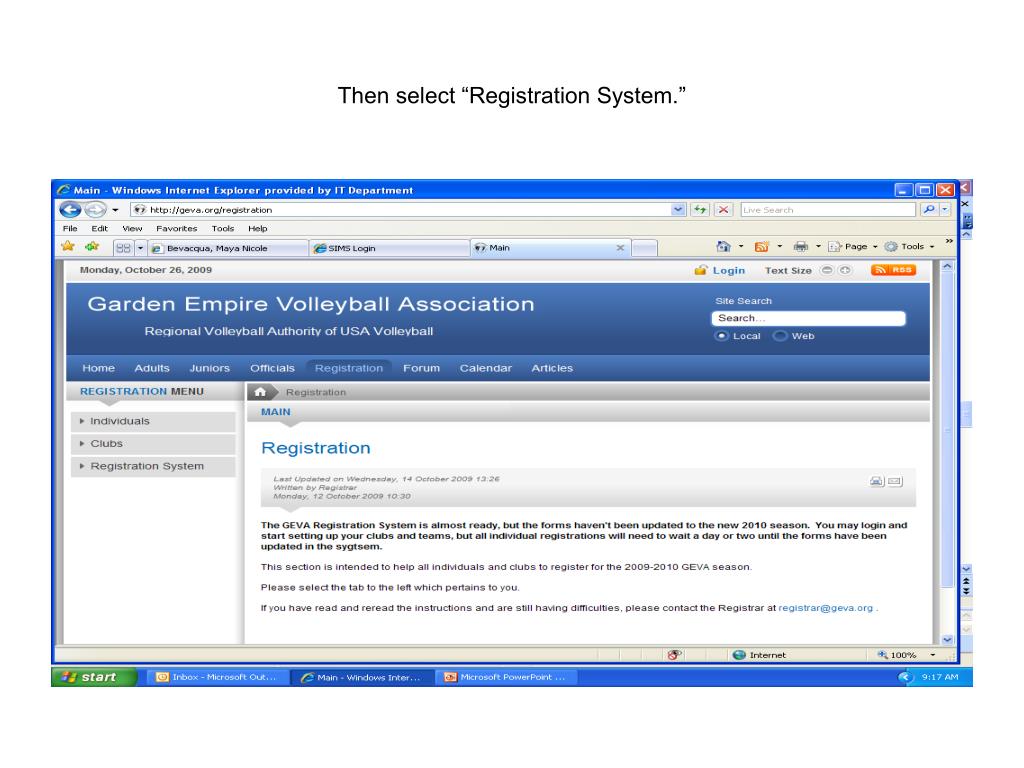Expand the Clubs menu item
The width and height of the screenshot is (1024, 768).
[153, 443]
